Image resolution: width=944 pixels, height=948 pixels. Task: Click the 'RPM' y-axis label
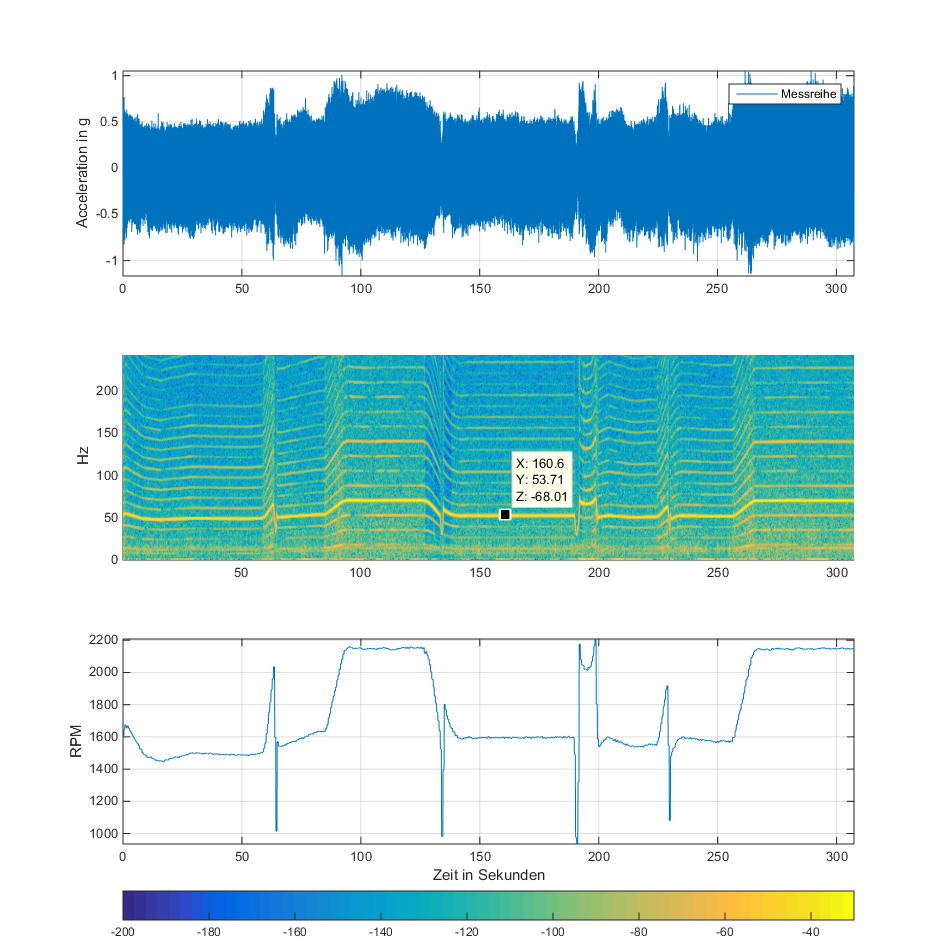[x=77, y=741]
